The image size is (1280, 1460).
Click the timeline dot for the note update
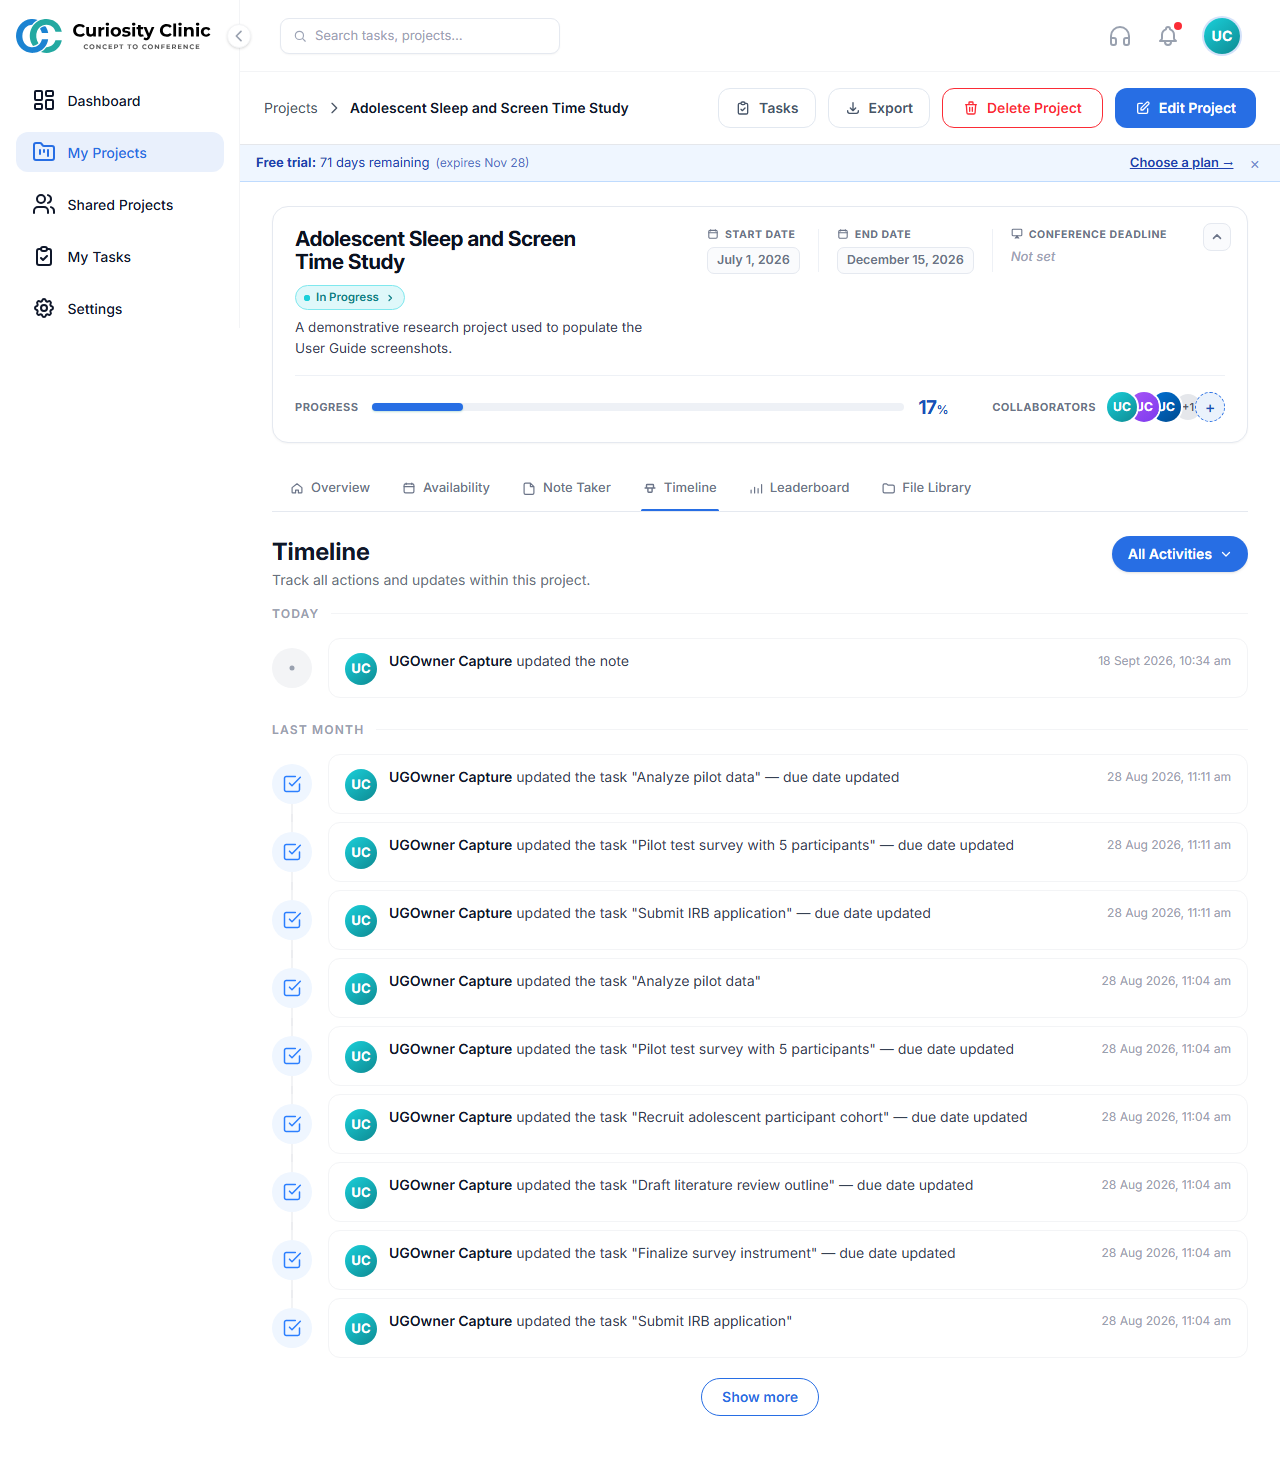tap(292, 668)
